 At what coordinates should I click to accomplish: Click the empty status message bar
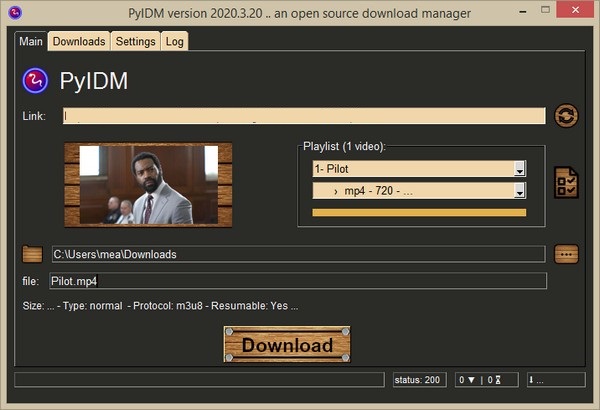(199, 380)
